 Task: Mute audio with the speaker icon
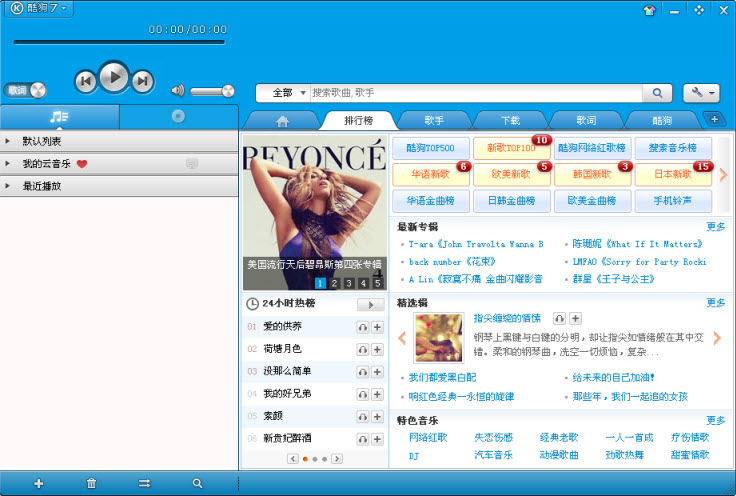point(177,91)
